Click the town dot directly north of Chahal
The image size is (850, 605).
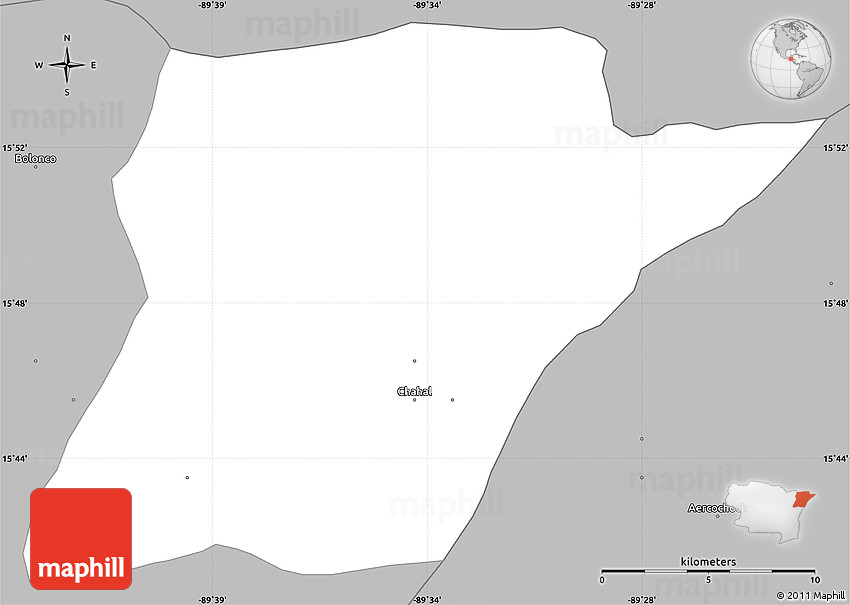tap(414, 360)
